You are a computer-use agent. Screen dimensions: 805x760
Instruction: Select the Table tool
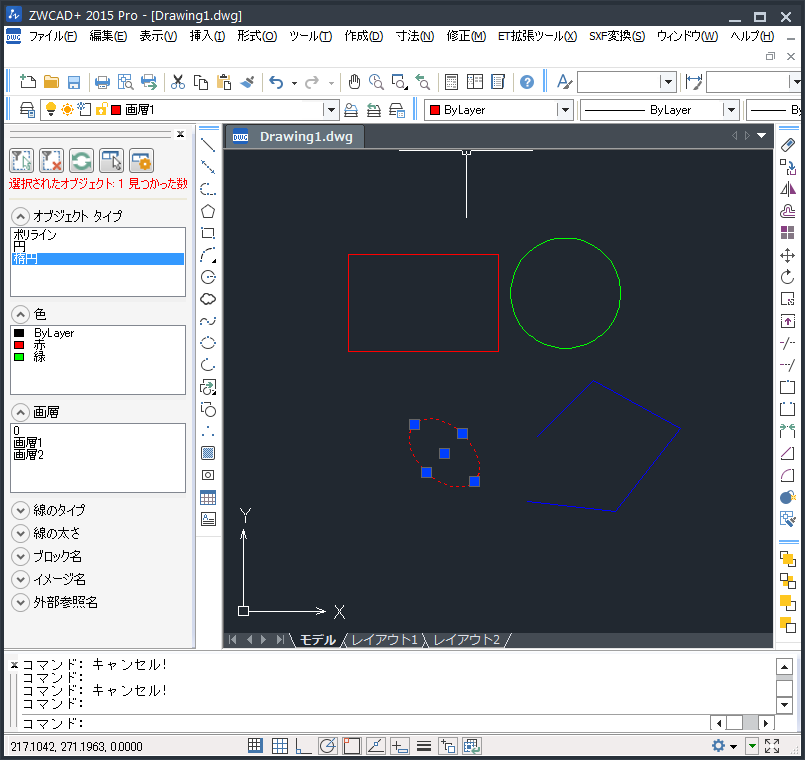(x=208, y=497)
